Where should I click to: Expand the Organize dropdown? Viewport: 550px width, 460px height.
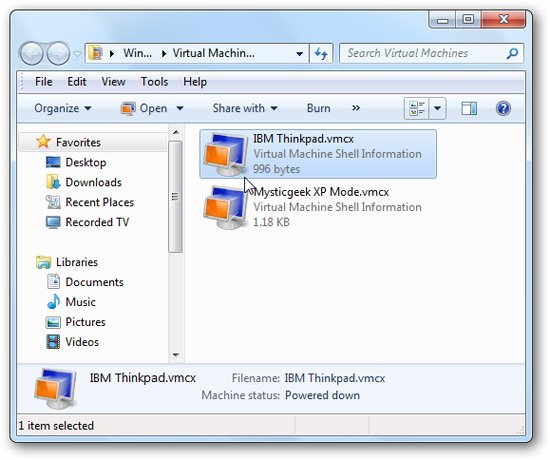point(63,108)
